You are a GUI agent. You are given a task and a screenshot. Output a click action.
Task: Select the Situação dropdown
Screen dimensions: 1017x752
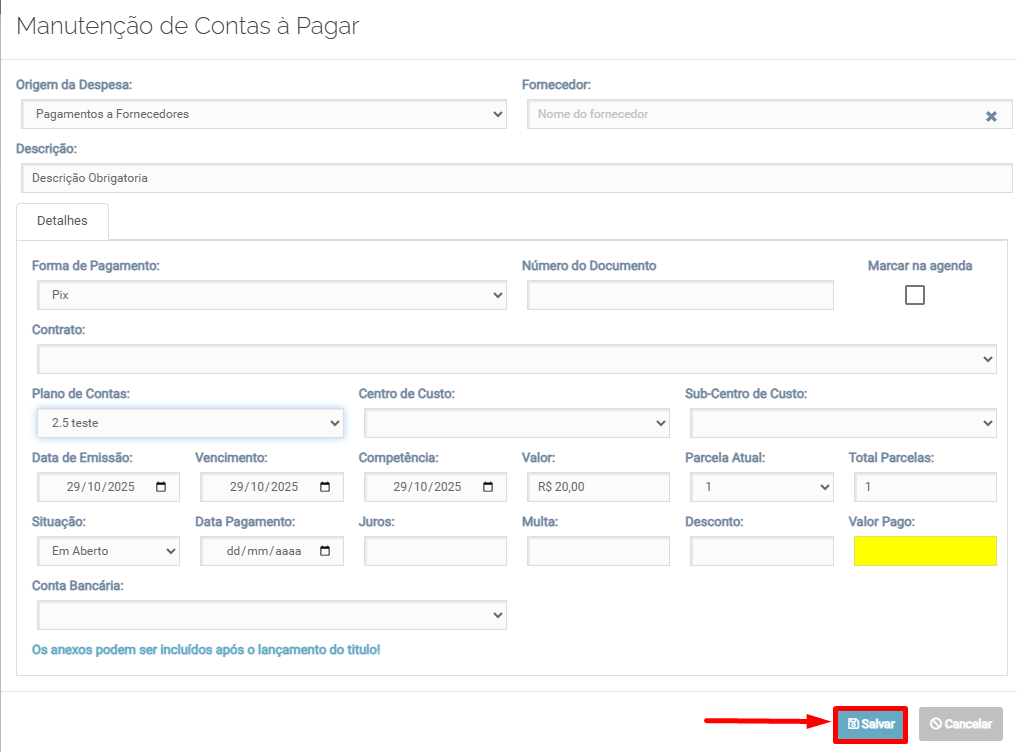tap(108, 551)
